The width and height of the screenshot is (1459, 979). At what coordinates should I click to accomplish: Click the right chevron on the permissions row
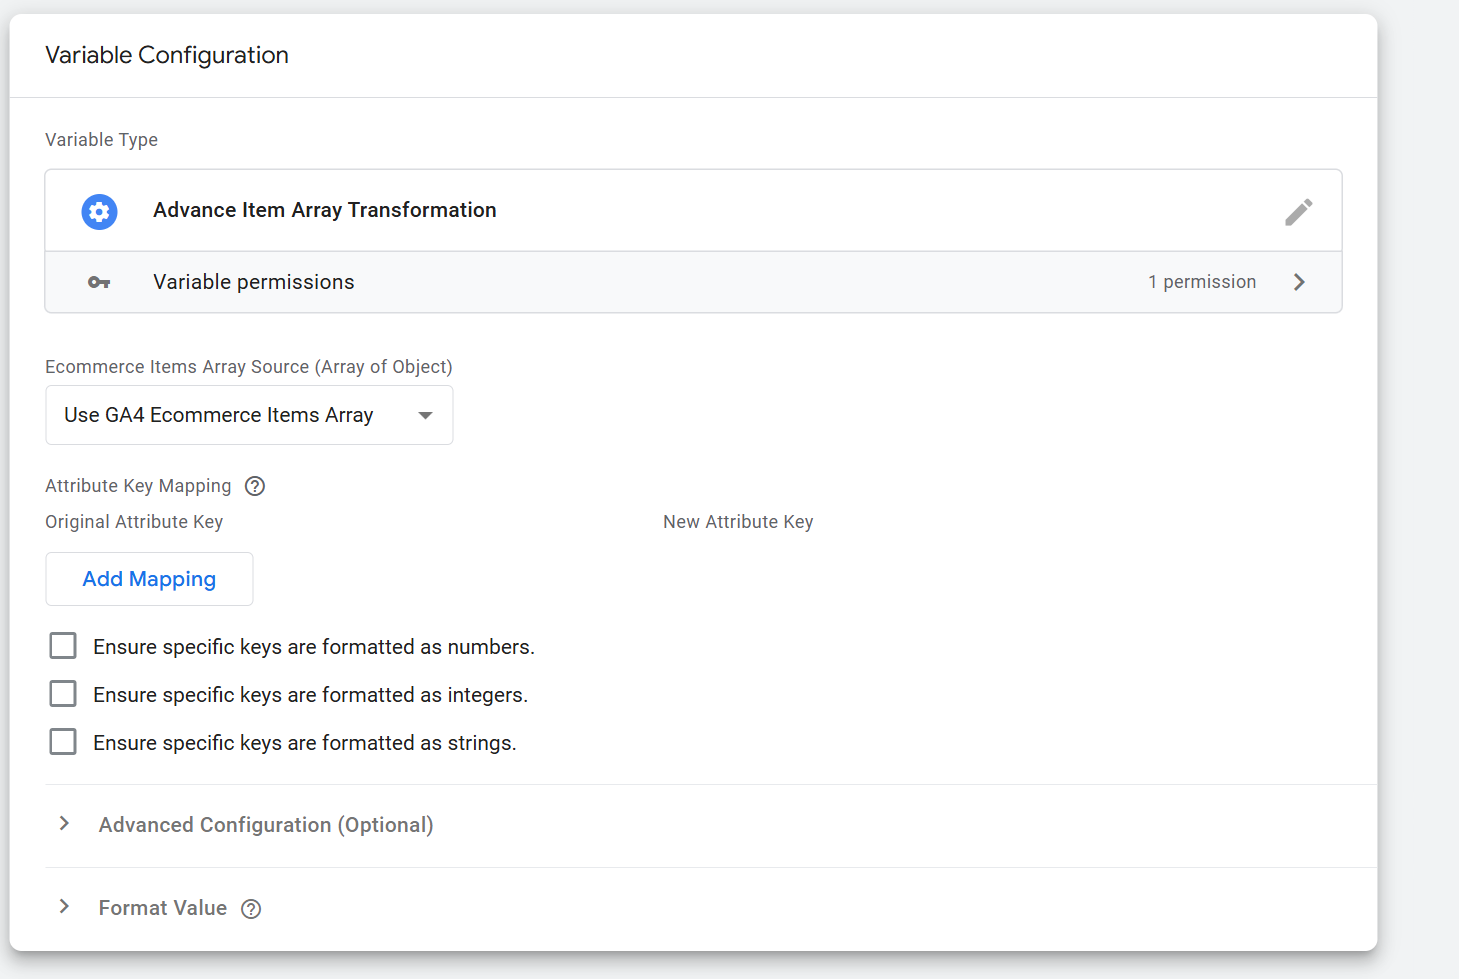click(x=1299, y=282)
